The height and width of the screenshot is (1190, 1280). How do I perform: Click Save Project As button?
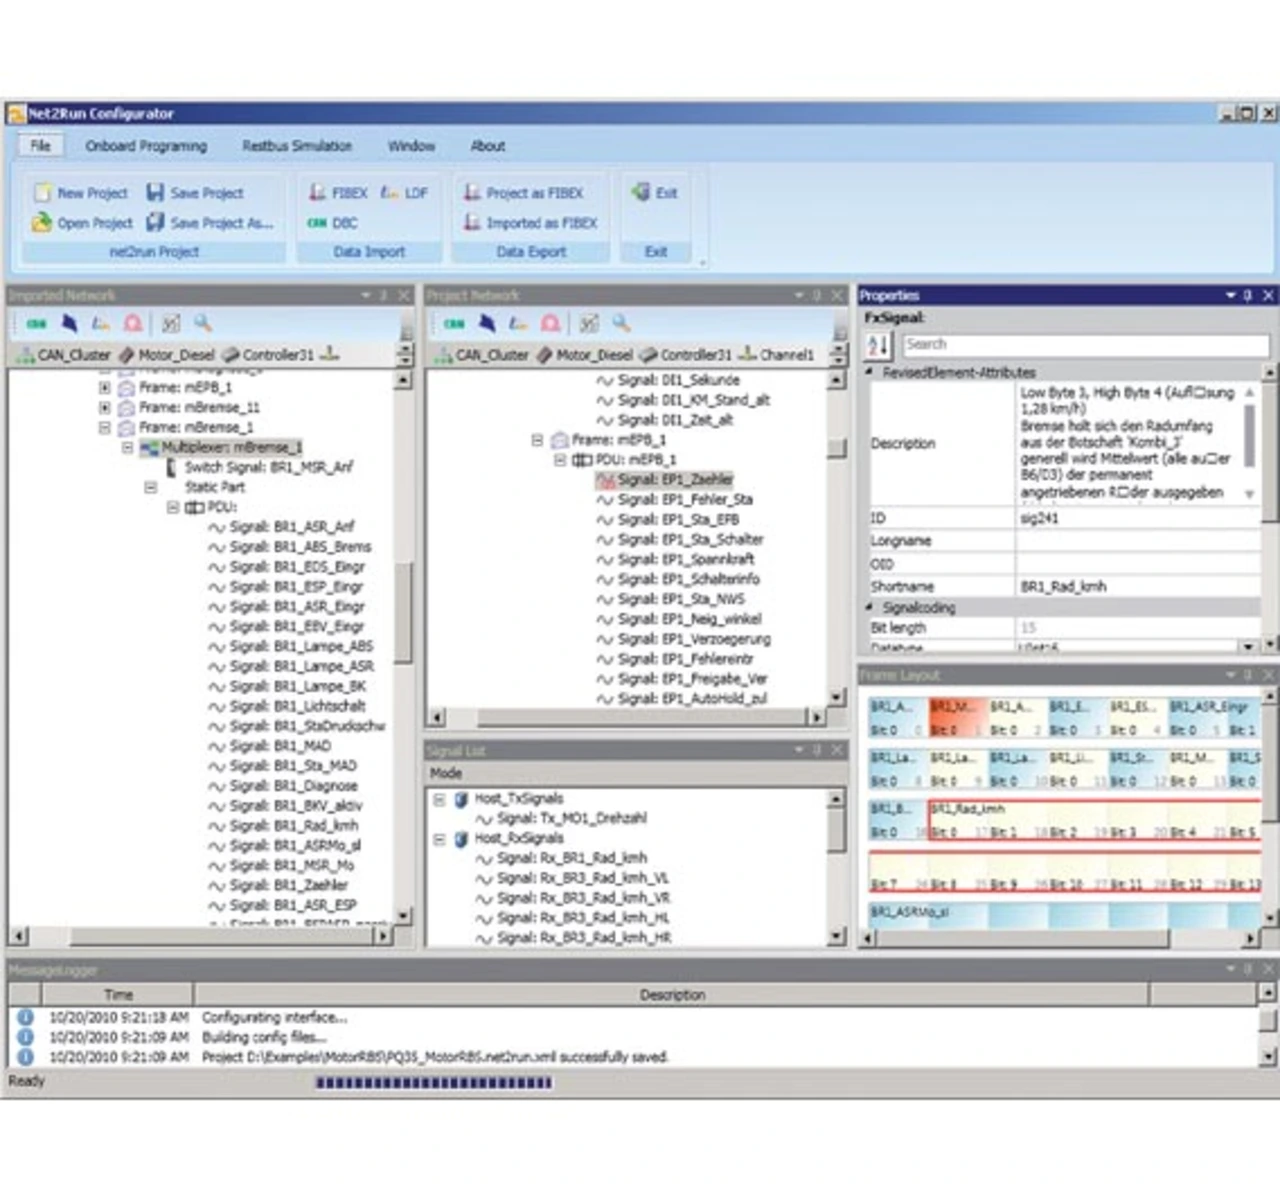click(x=210, y=223)
